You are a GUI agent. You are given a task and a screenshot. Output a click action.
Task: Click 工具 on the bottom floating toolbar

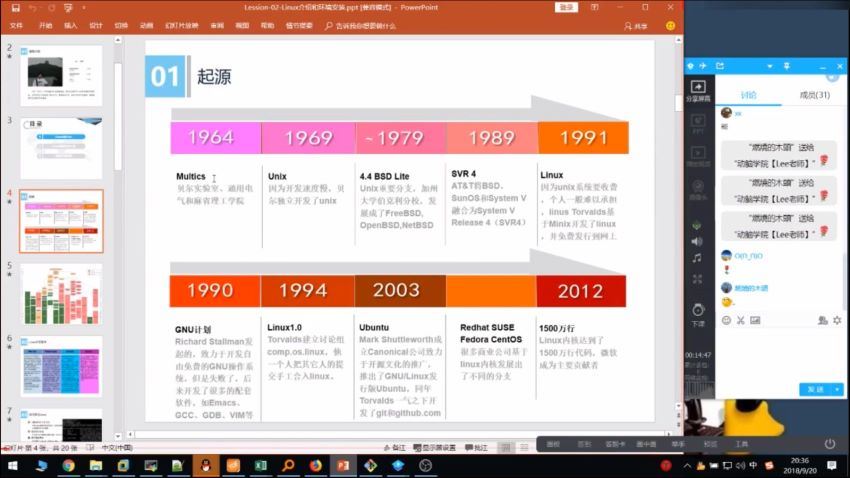click(x=742, y=444)
